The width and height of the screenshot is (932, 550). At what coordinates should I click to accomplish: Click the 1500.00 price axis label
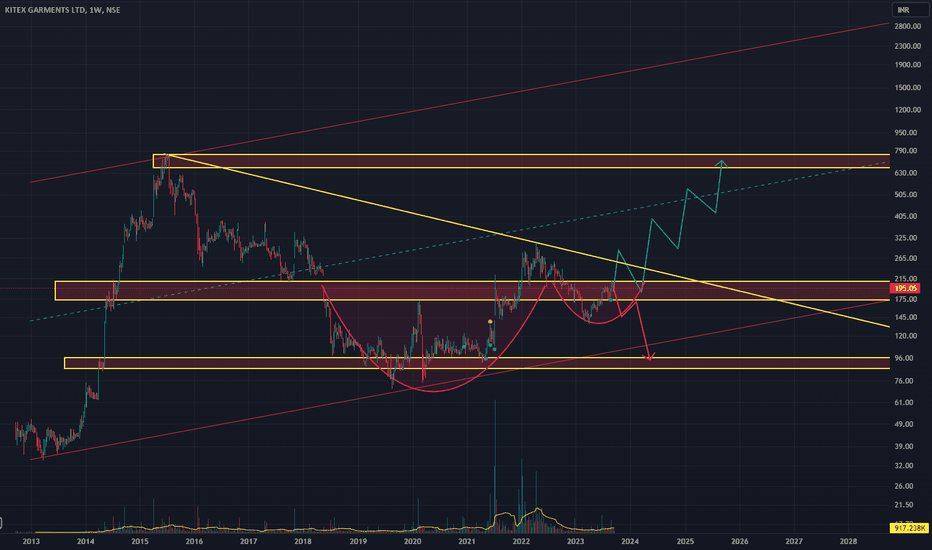coord(908,87)
